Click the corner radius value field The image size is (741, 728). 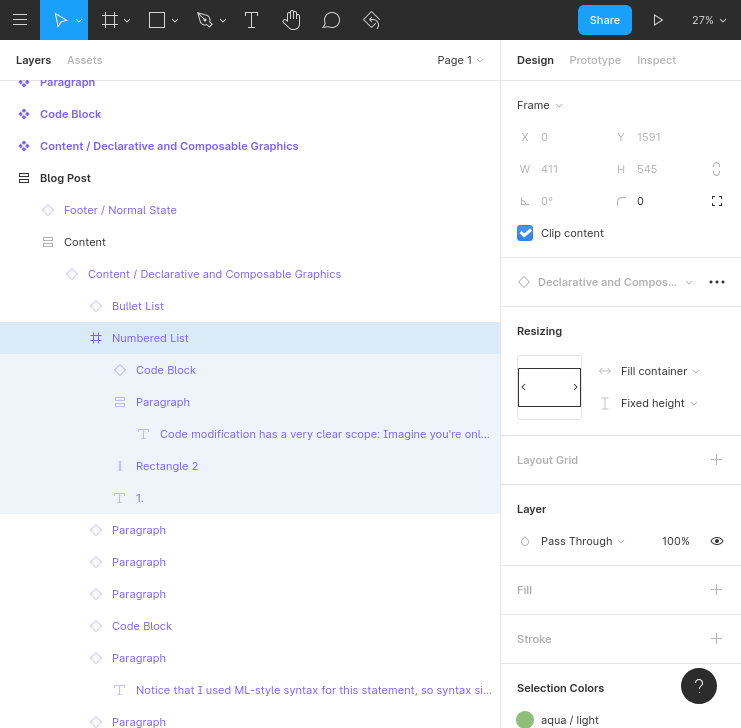pos(640,201)
